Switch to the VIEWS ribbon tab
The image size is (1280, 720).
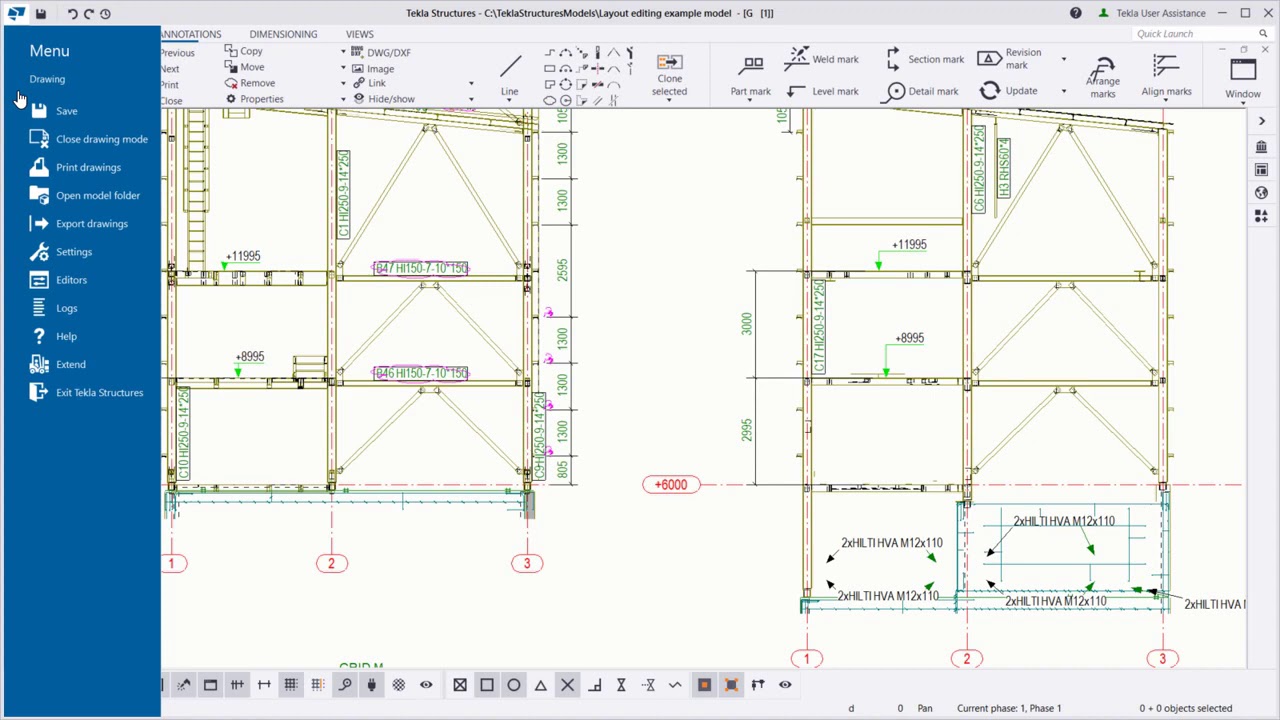pos(359,34)
